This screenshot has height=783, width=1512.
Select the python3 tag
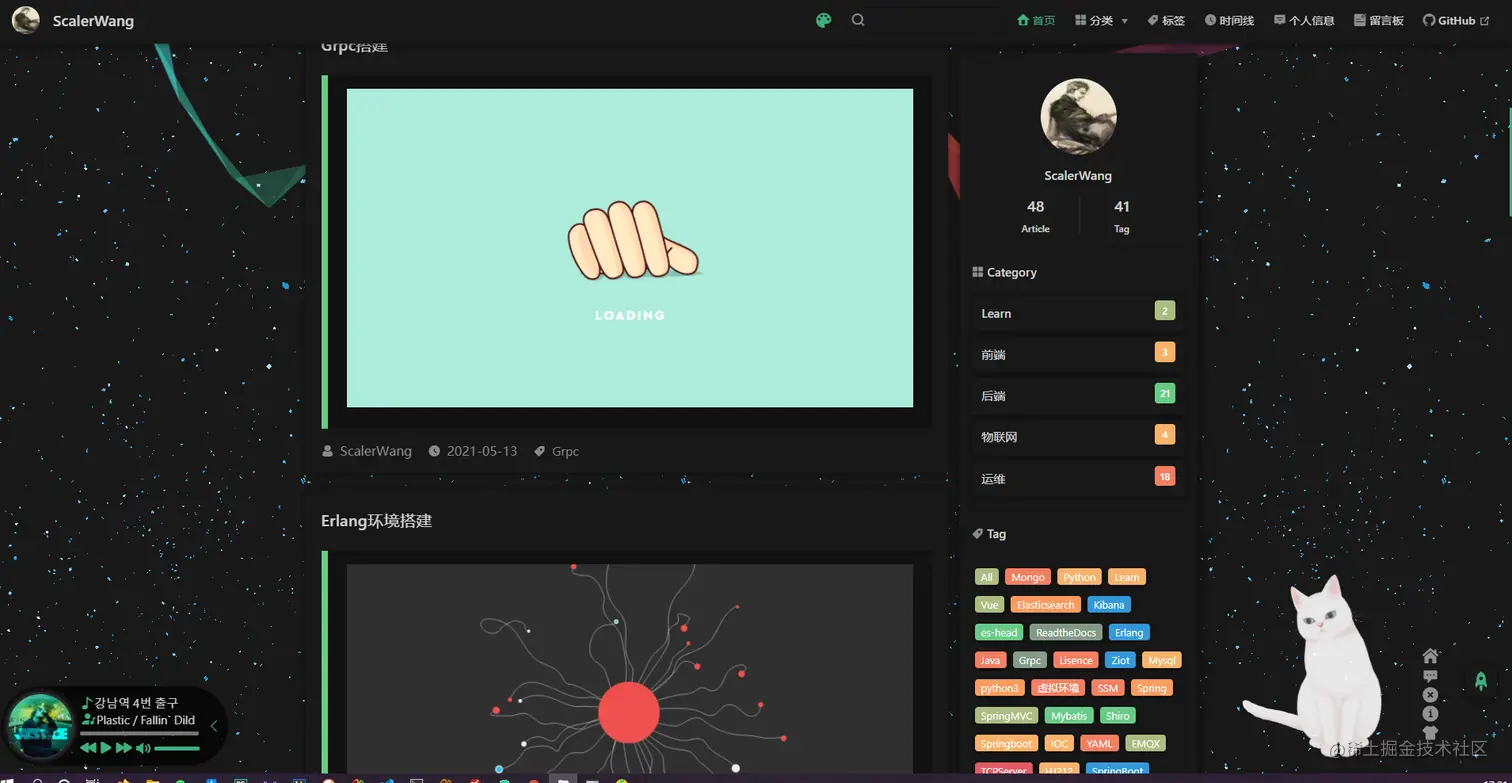tap(1000, 688)
